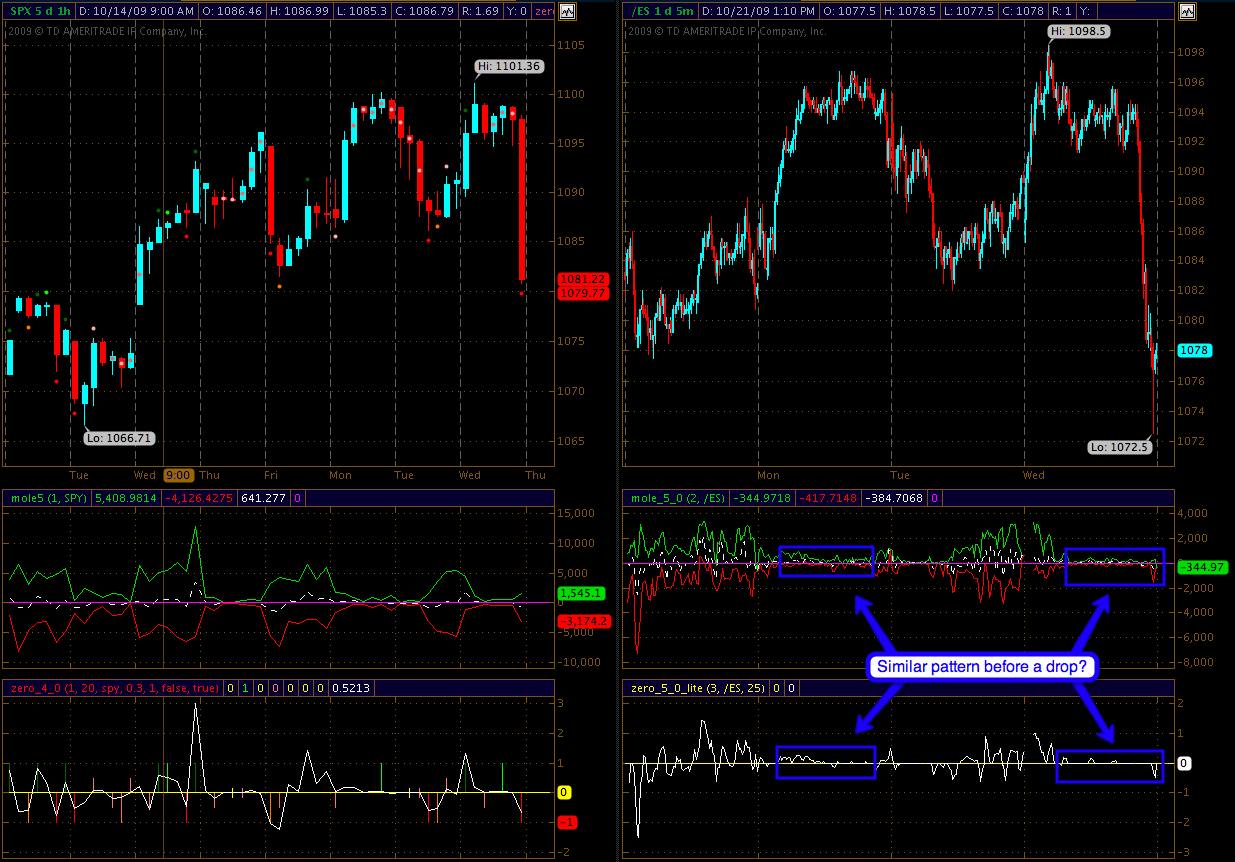Click the green 1,545.1 value tag

click(x=571, y=593)
